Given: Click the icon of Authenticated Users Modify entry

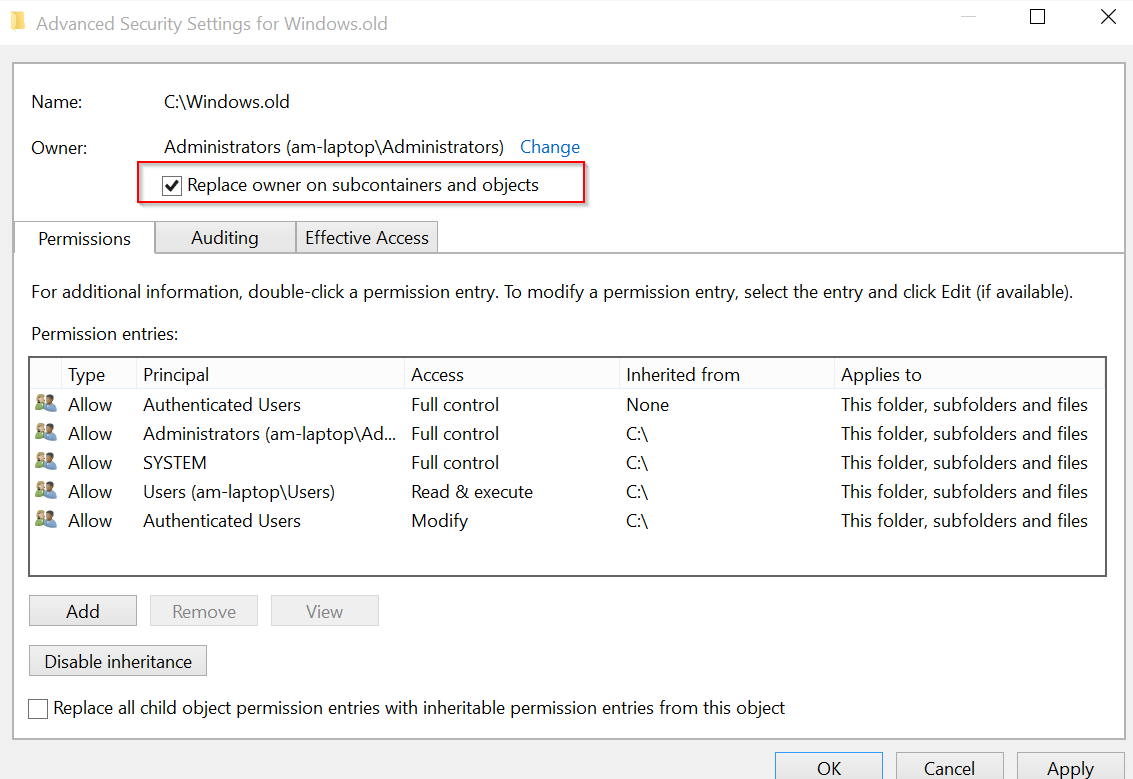Looking at the screenshot, I should (x=46, y=520).
